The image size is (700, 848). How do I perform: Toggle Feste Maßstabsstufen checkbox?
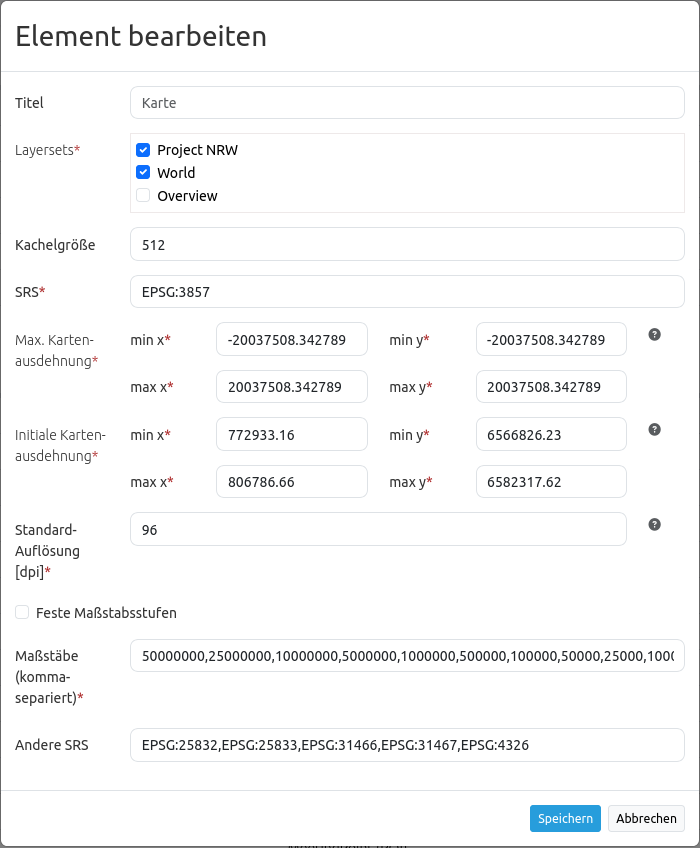point(22,612)
